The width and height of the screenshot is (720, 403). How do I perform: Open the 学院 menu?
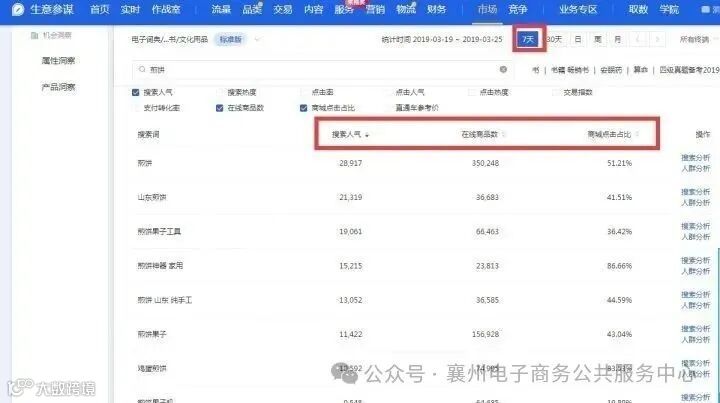point(669,9)
